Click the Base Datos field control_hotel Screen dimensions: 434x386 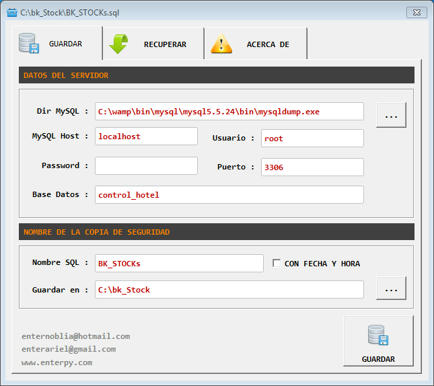[x=229, y=195]
